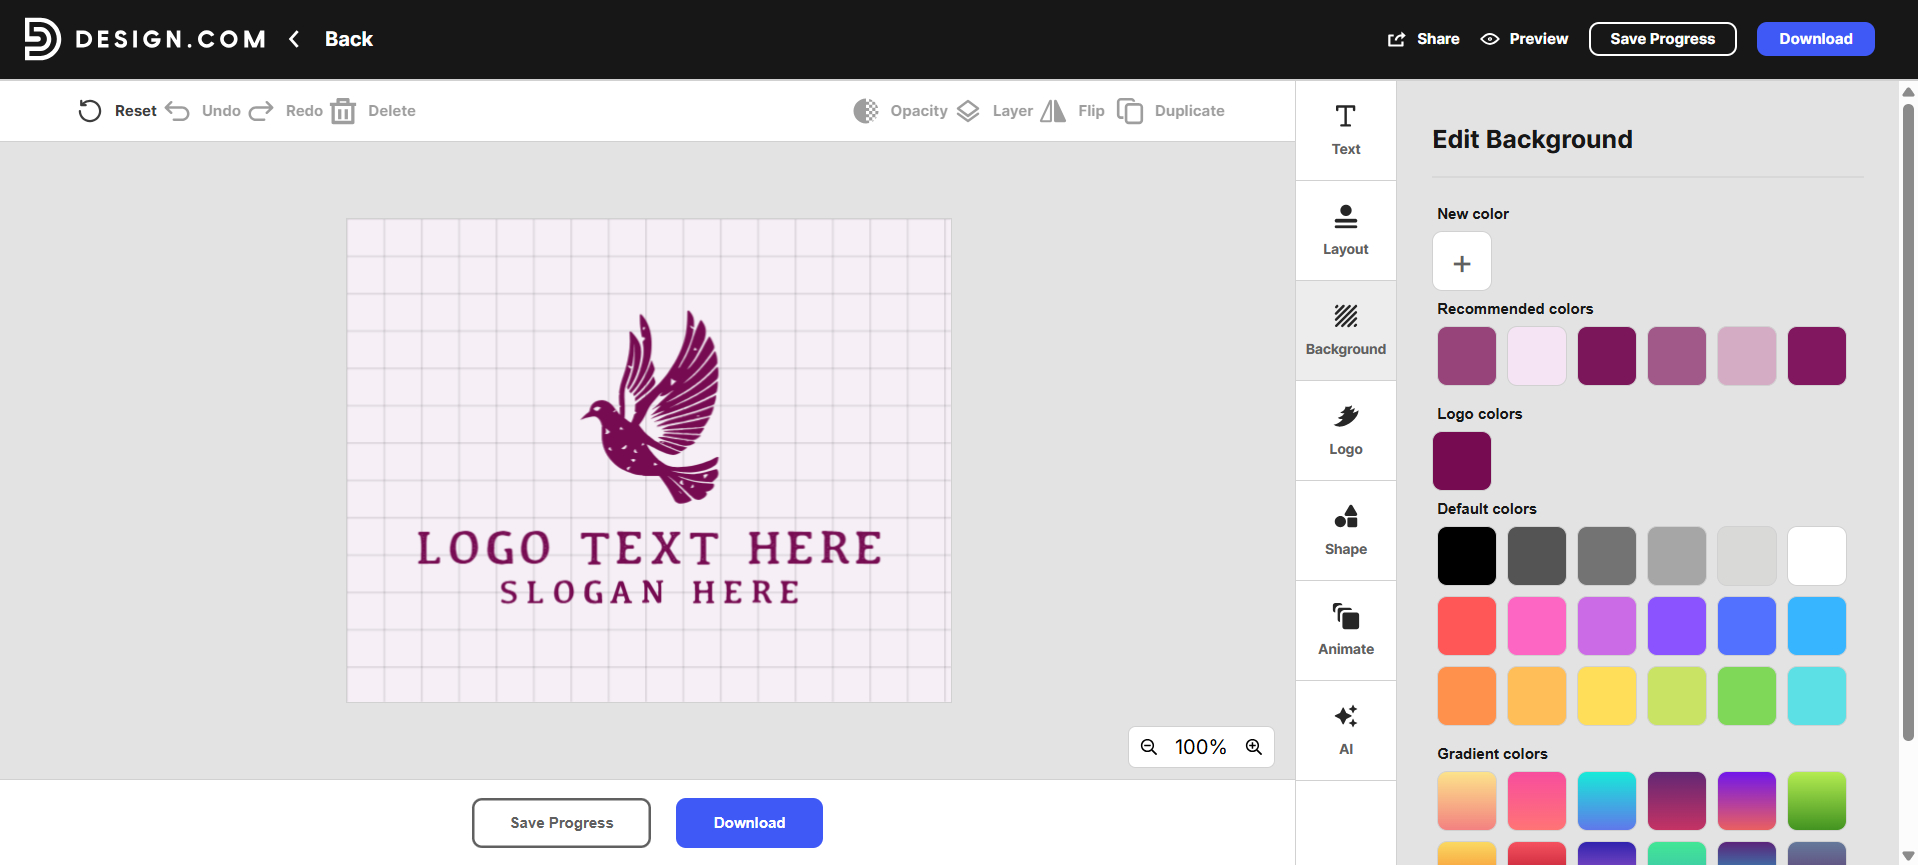The image size is (1918, 865).
Task: Open the AI tools panel
Action: click(x=1346, y=731)
